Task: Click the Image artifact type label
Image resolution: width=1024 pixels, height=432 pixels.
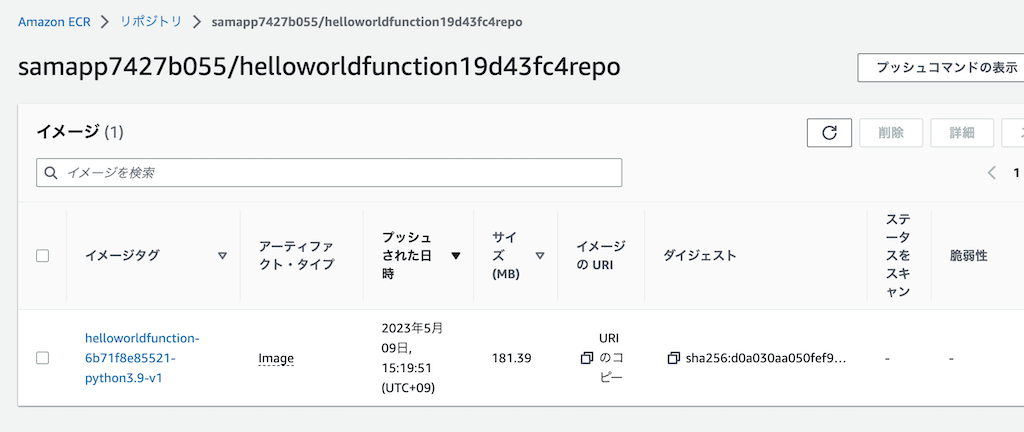Action: (x=276, y=358)
